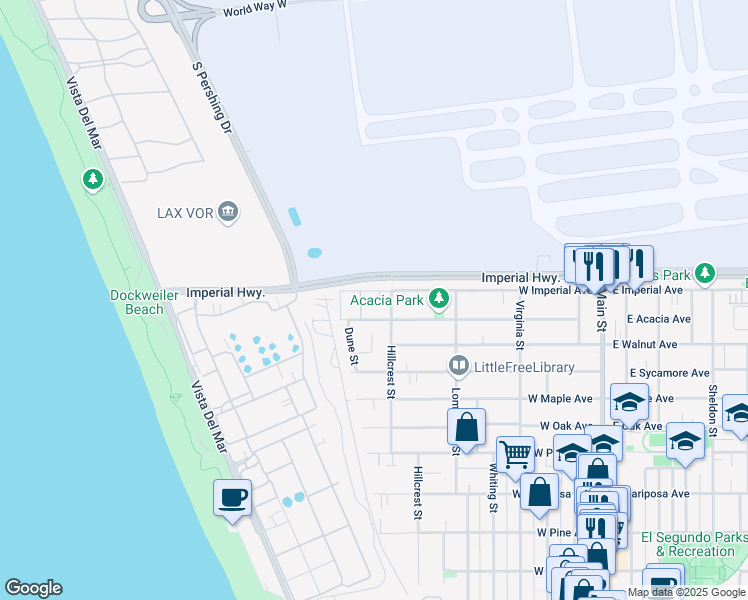Screen dimensions: 748x600
Task: Open the LAX VOR museum marker
Action: tap(228, 212)
